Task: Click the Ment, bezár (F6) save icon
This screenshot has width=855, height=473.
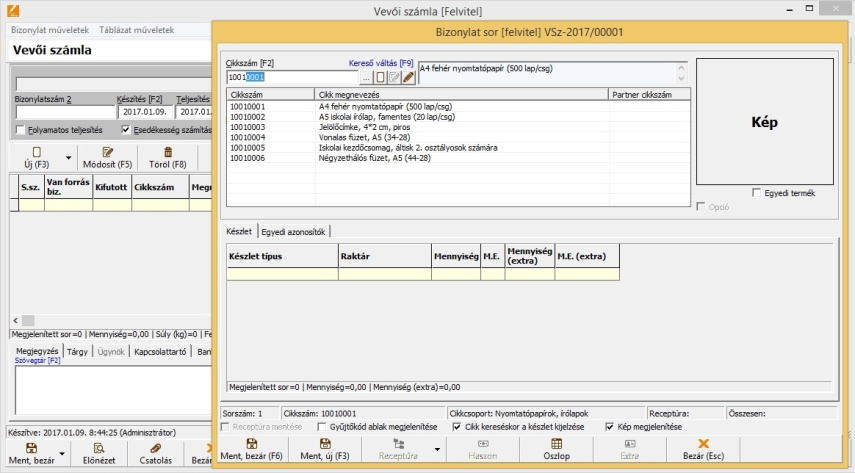Action: pyautogui.click(x=250, y=443)
